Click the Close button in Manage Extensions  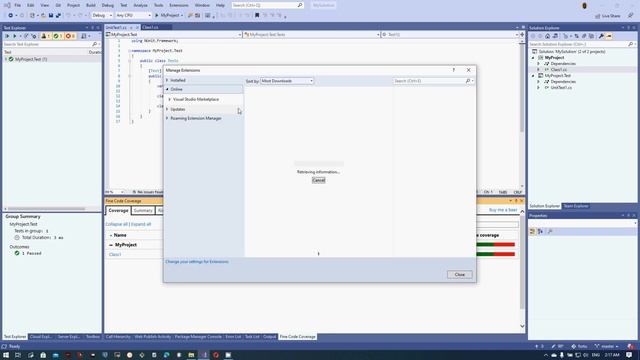(460, 275)
